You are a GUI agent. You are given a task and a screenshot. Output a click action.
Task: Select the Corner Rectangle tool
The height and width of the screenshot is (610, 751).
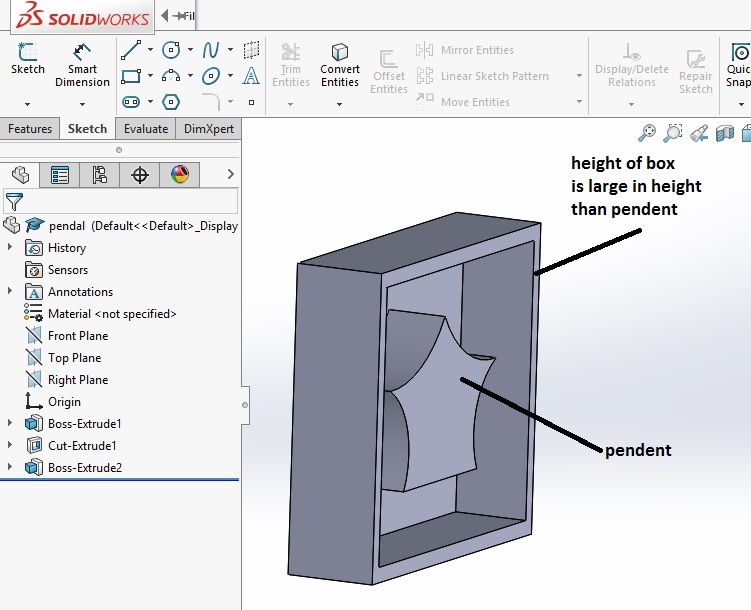pos(131,76)
